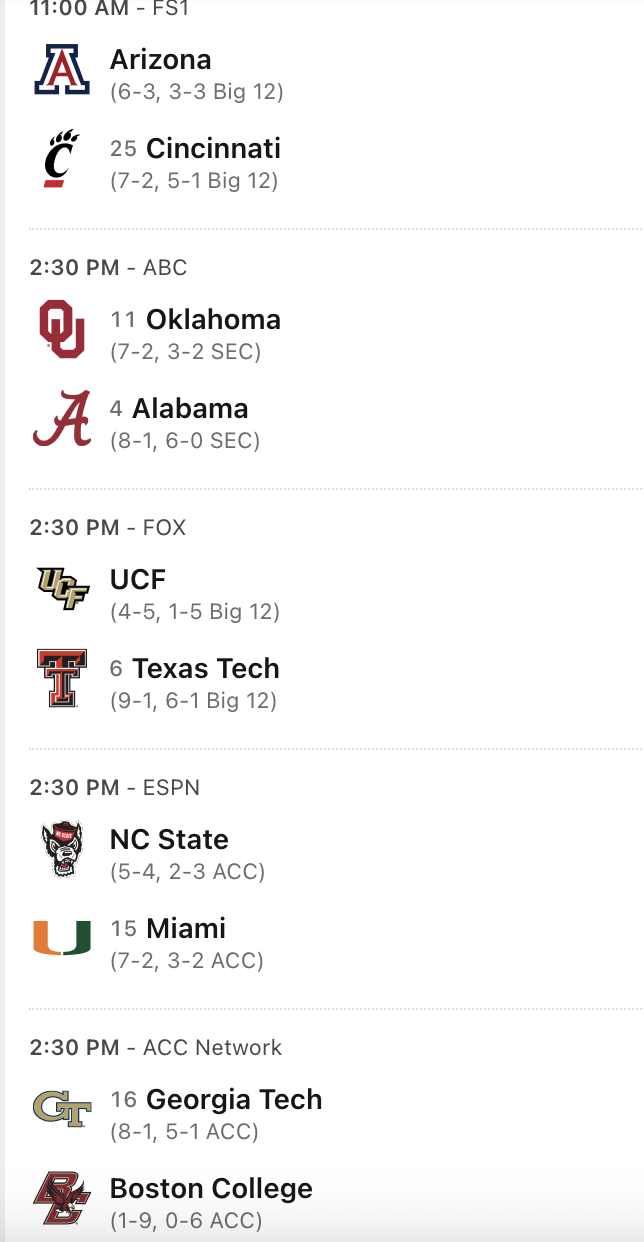Open the Texas Tech team page
This screenshot has width=644, height=1242.
pyautogui.click(x=206, y=669)
